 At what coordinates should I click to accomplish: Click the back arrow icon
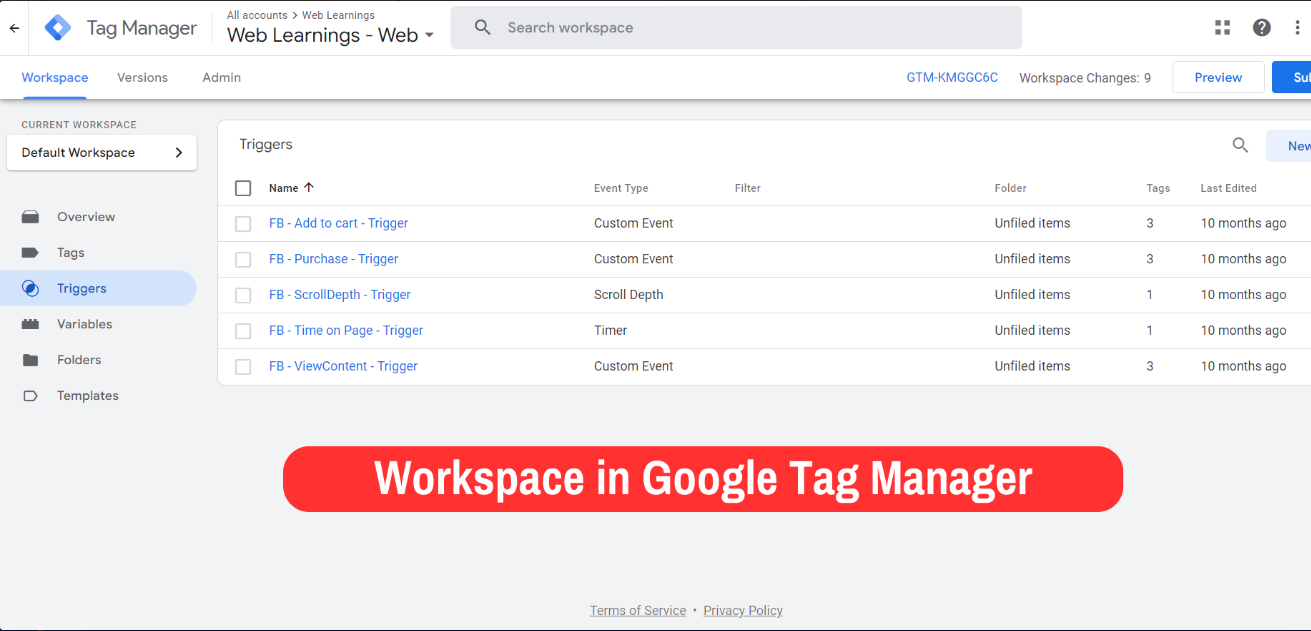pyautogui.click(x=14, y=28)
